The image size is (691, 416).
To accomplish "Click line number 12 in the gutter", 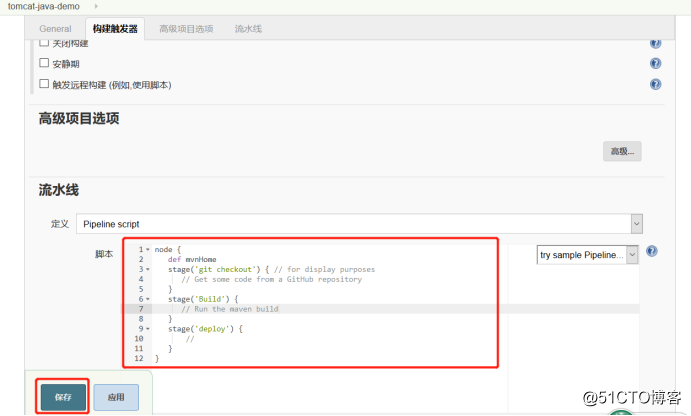I will pyautogui.click(x=139, y=358).
